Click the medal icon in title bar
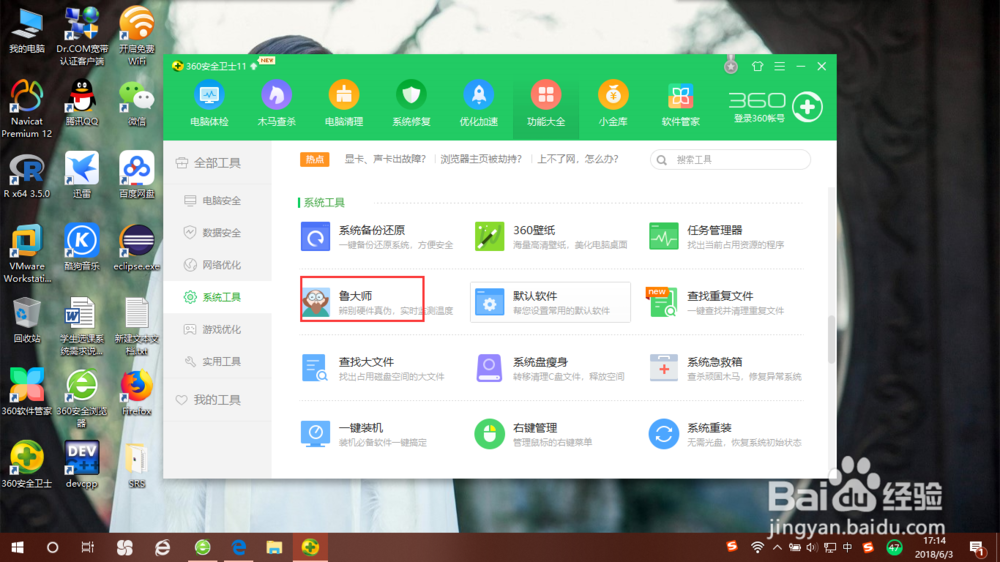 click(x=731, y=65)
